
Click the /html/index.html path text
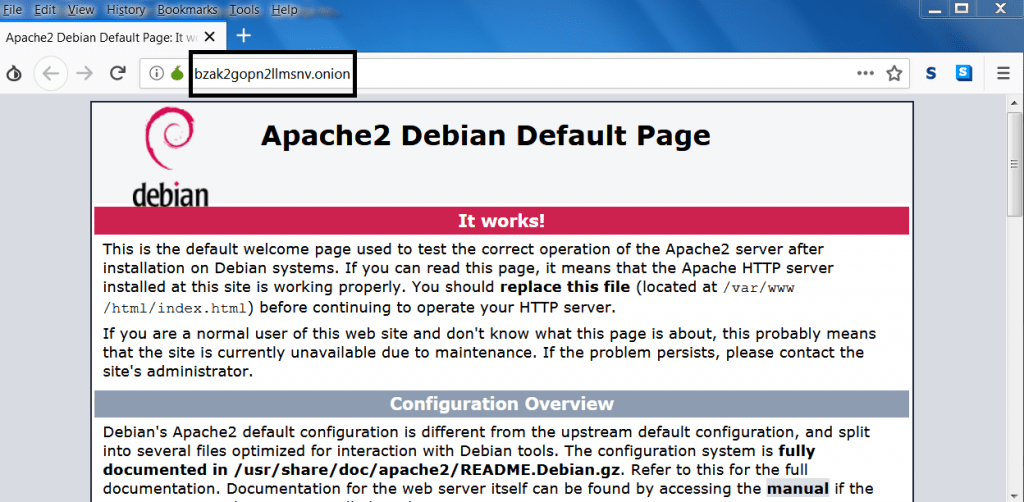click(x=175, y=307)
